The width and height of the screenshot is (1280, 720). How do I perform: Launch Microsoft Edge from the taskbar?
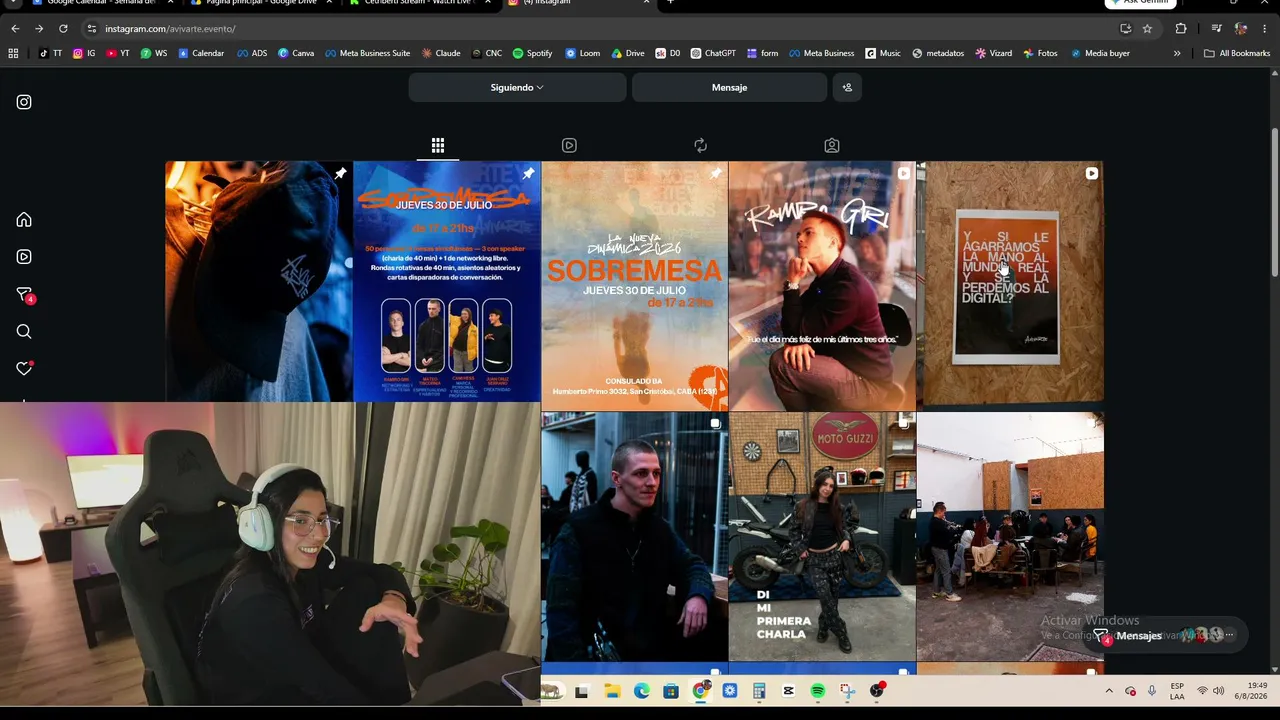point(641,691)
